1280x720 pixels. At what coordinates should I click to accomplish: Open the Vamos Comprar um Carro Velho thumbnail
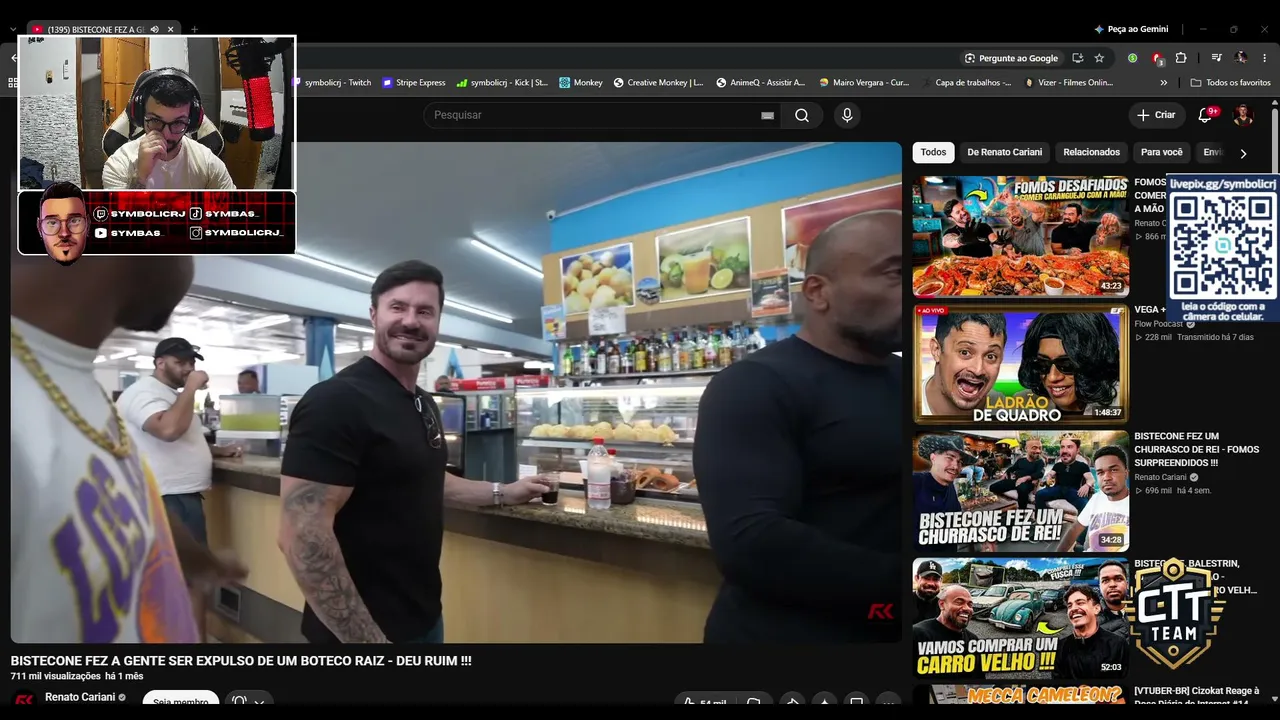[1020, 618]
